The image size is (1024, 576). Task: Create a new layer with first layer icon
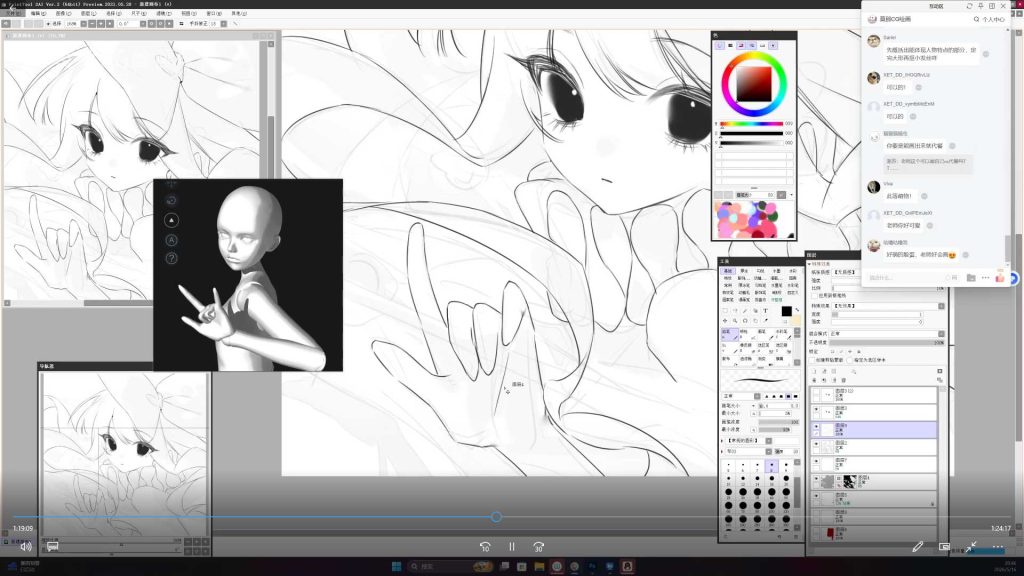tap(814, 371)
